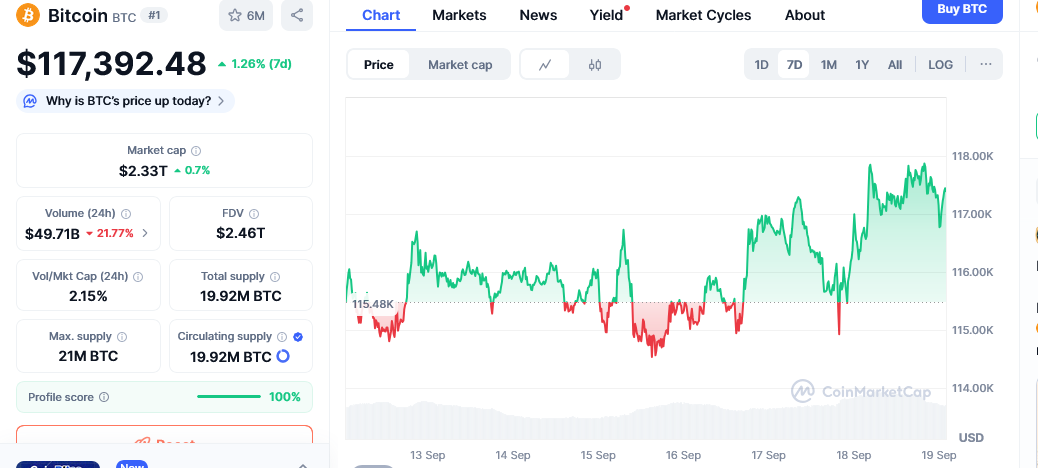This screenshot has width=1038, height=468.
Task: Click the Bitcoin orange logo icon
Action: click(x=28, y=15)
